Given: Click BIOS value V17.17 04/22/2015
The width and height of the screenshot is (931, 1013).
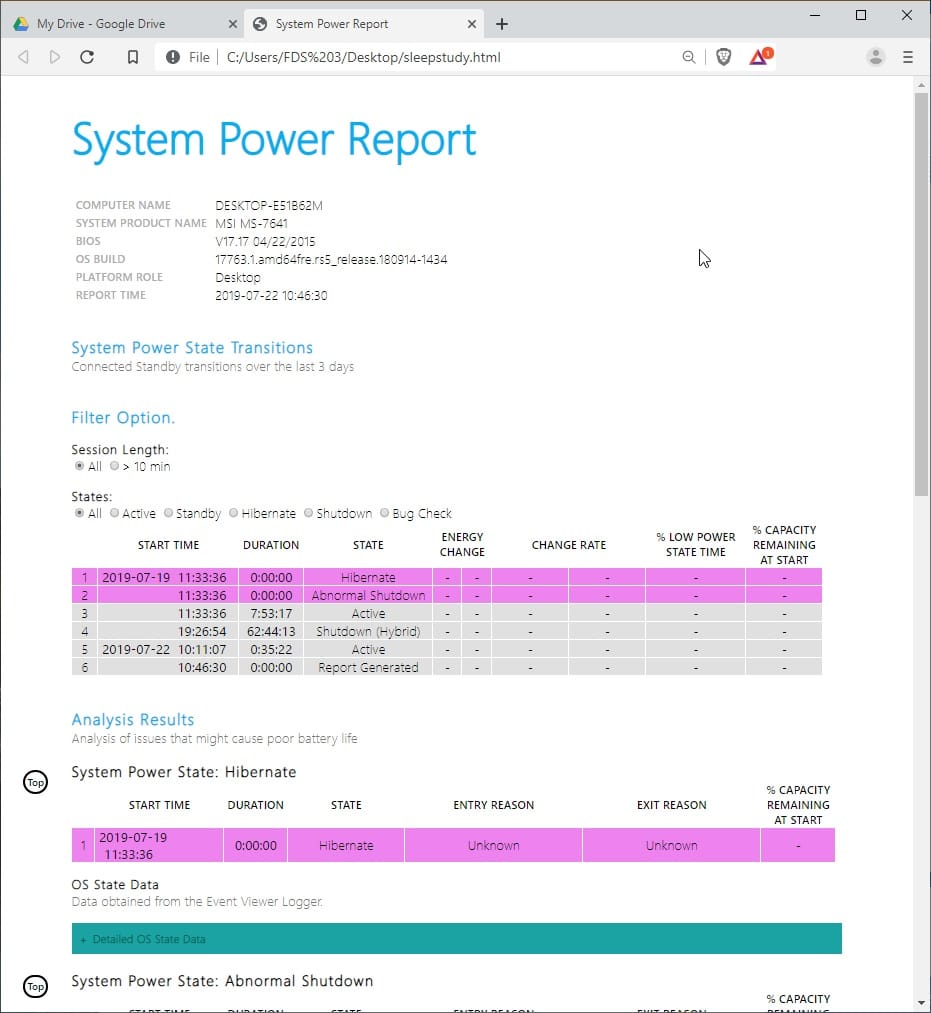Looking at the screenshot, I should [x=265, y=241].
